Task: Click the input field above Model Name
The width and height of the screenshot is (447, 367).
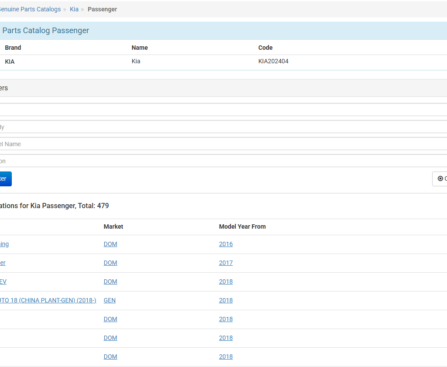Action: [223, 127]
